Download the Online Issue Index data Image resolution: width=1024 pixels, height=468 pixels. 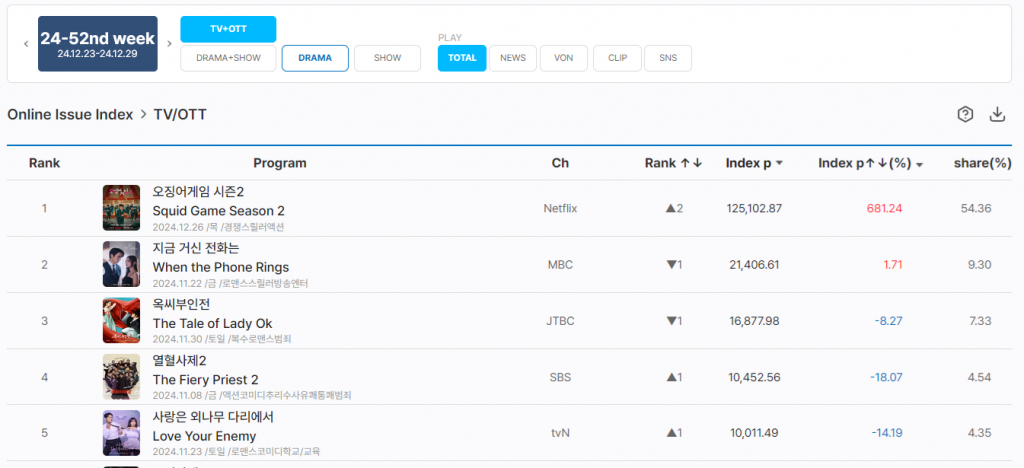[x=997, y=114]
